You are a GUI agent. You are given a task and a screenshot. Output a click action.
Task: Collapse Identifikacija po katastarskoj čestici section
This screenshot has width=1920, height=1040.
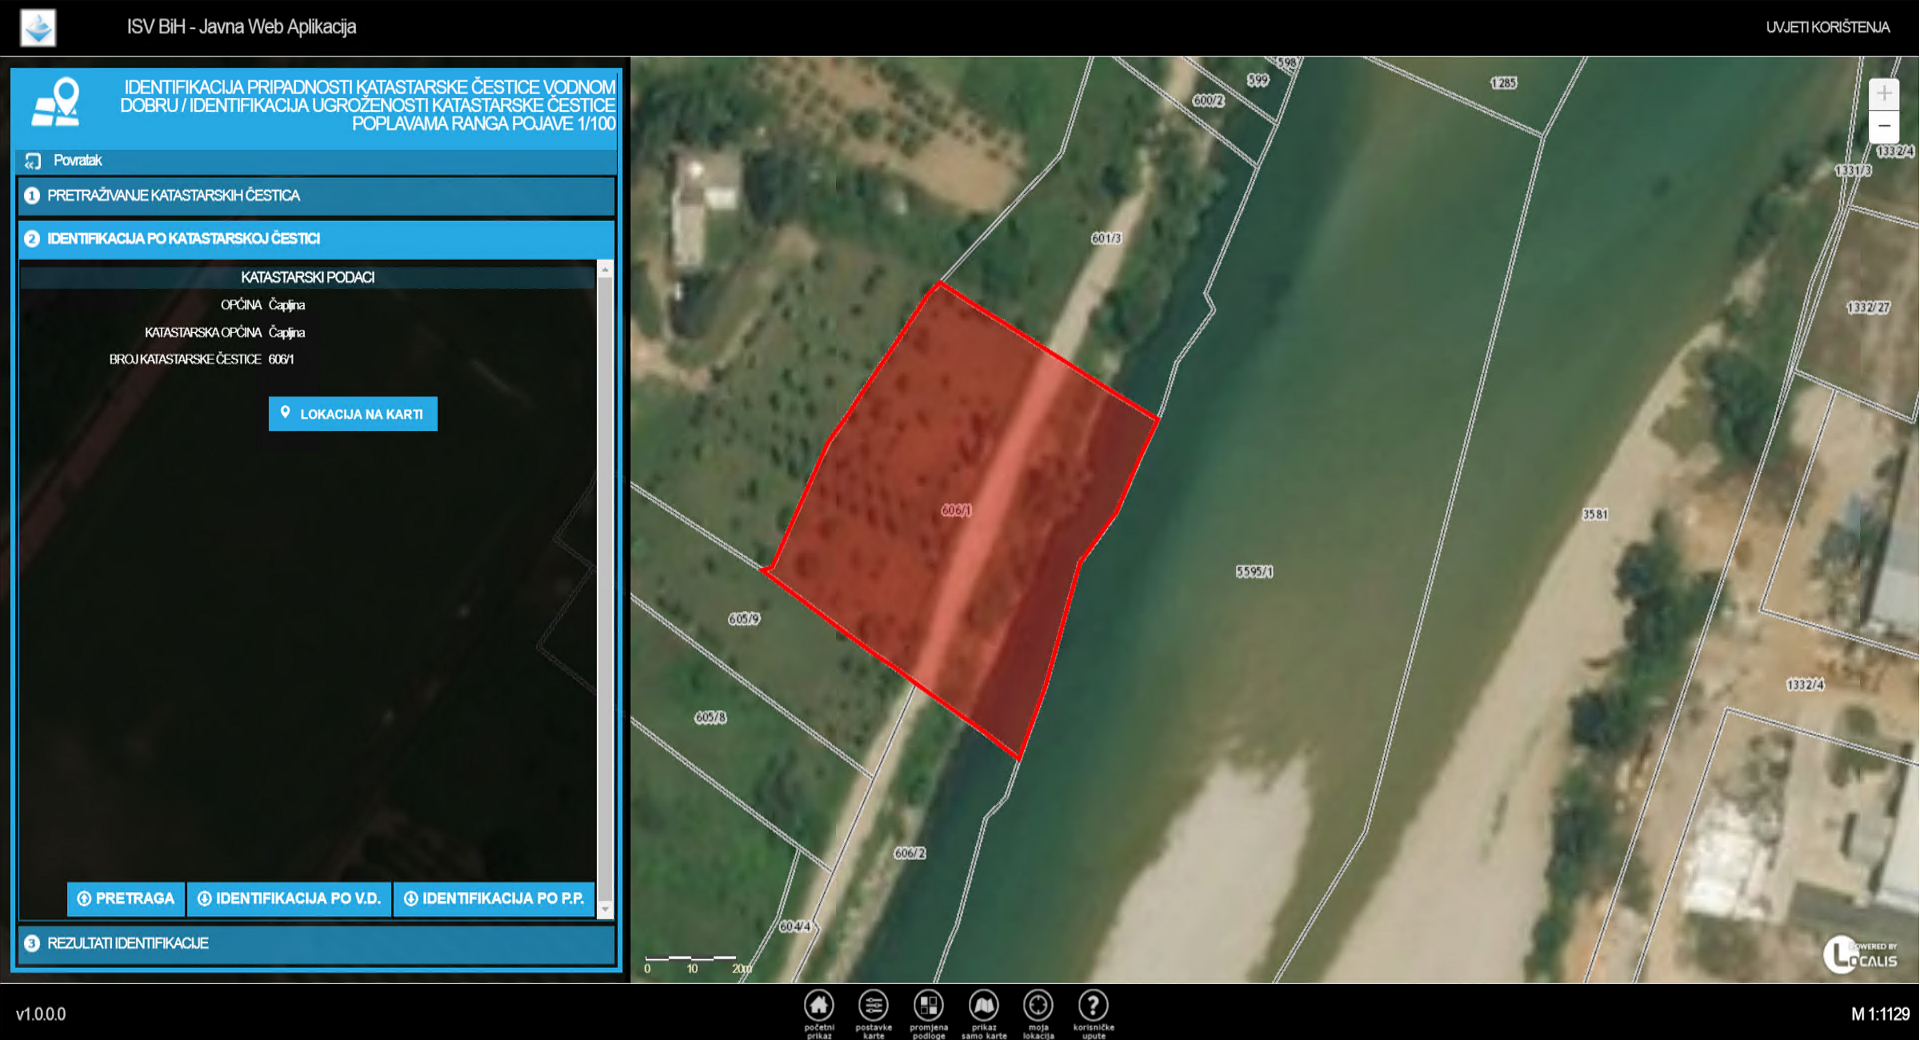click(315, 239)
